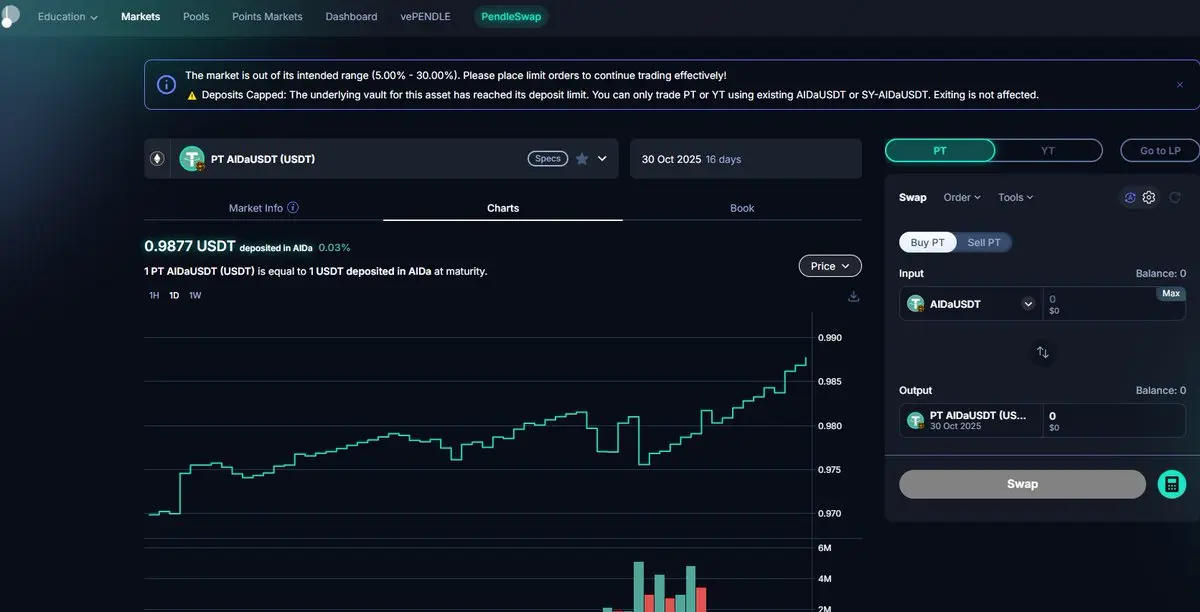This screenshot has height=612, width=1200.
Task: Click the PT AIDaUSDT output token box
Action: click(971, 420)
